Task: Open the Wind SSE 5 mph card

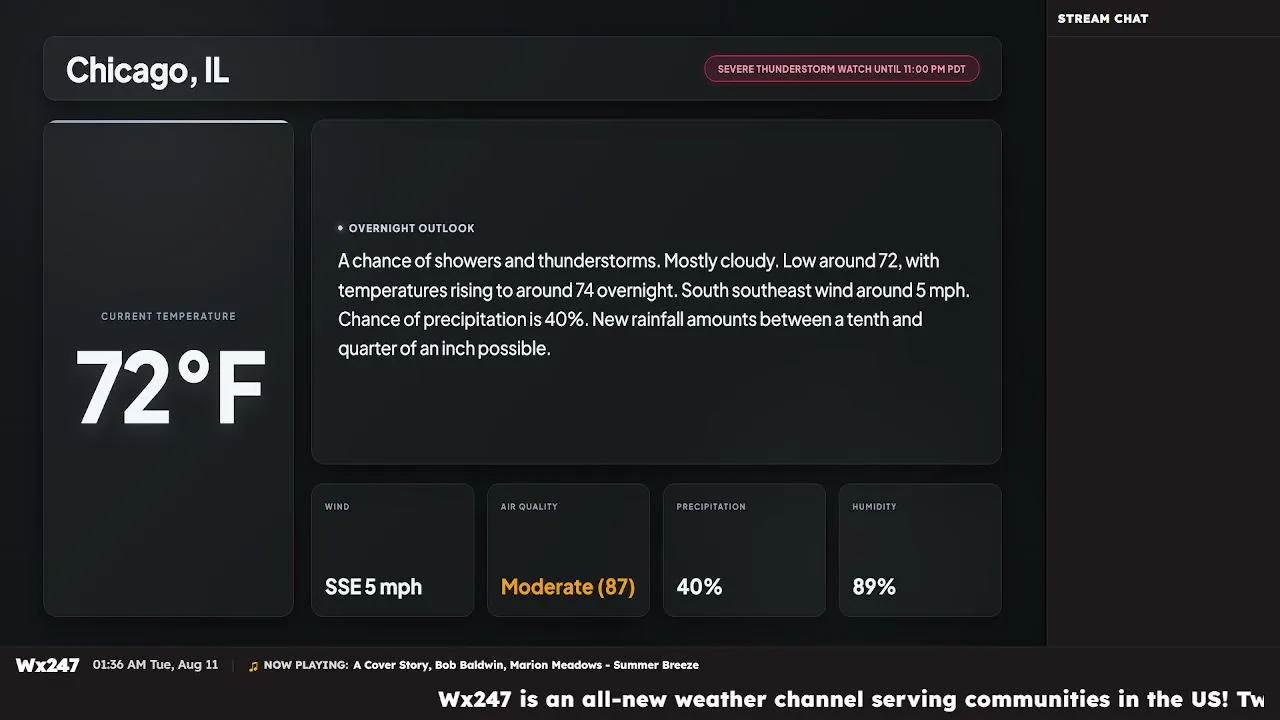Action: (392, 550)
